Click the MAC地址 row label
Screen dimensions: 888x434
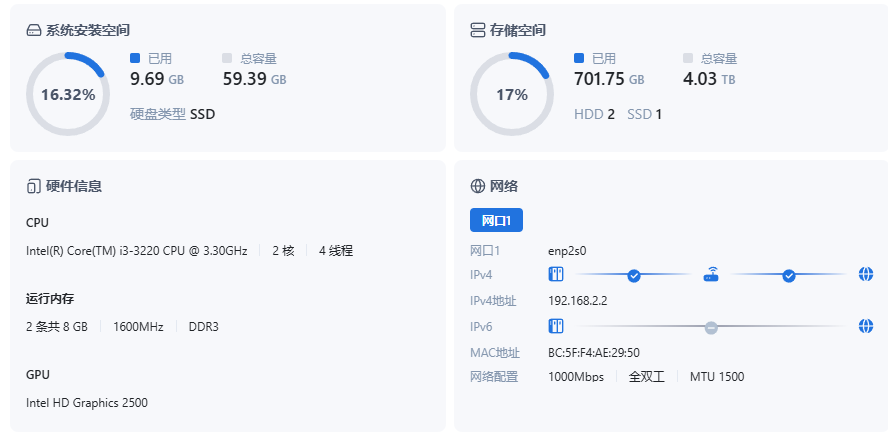pyautogui.click(x=495, y=353)
